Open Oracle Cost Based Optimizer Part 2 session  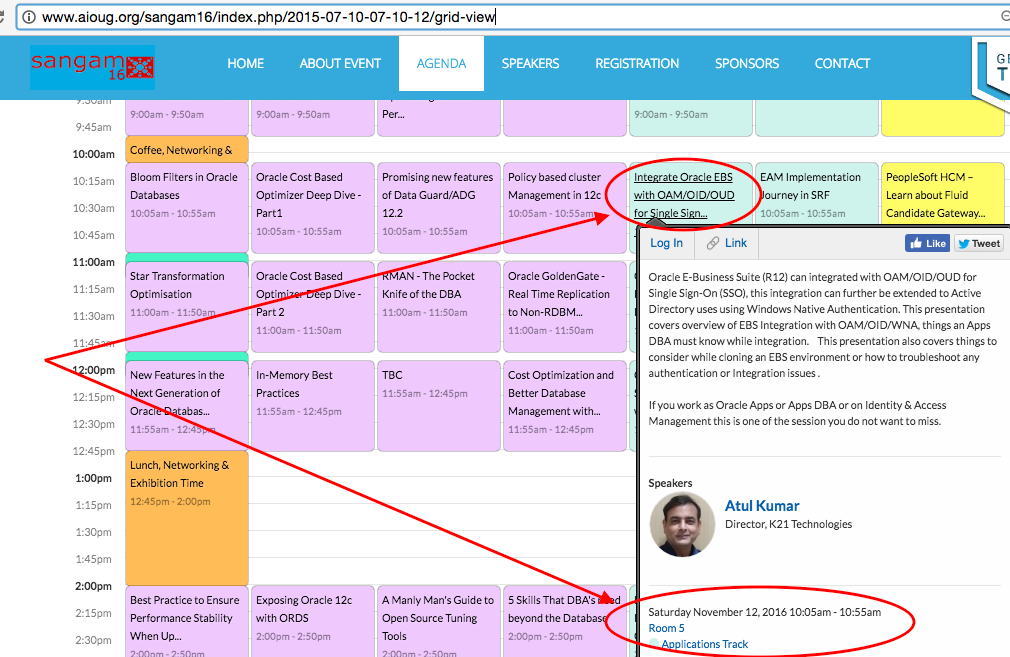[312, 307]
